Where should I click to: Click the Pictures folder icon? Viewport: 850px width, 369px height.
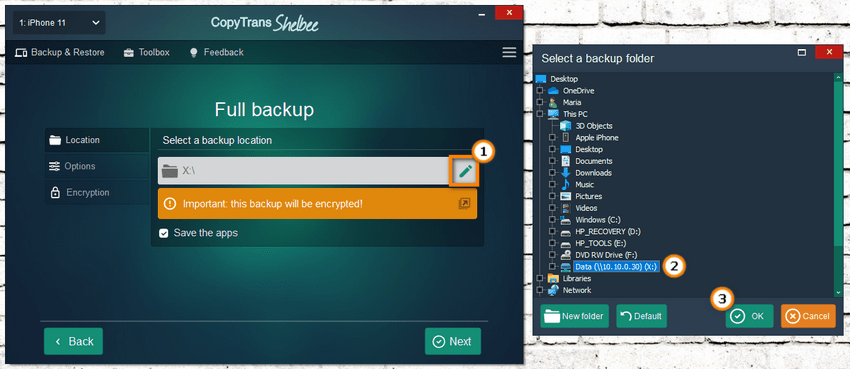pos(566,196)
